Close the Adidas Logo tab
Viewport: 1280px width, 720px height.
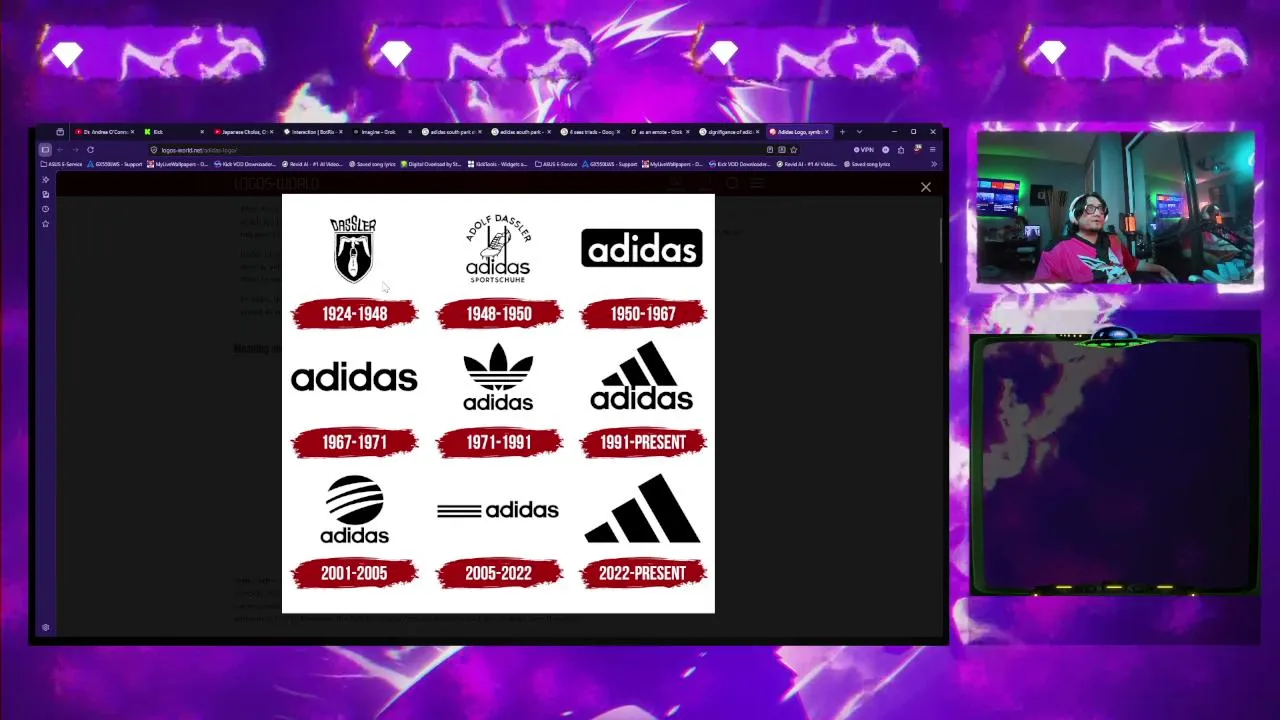826,132
